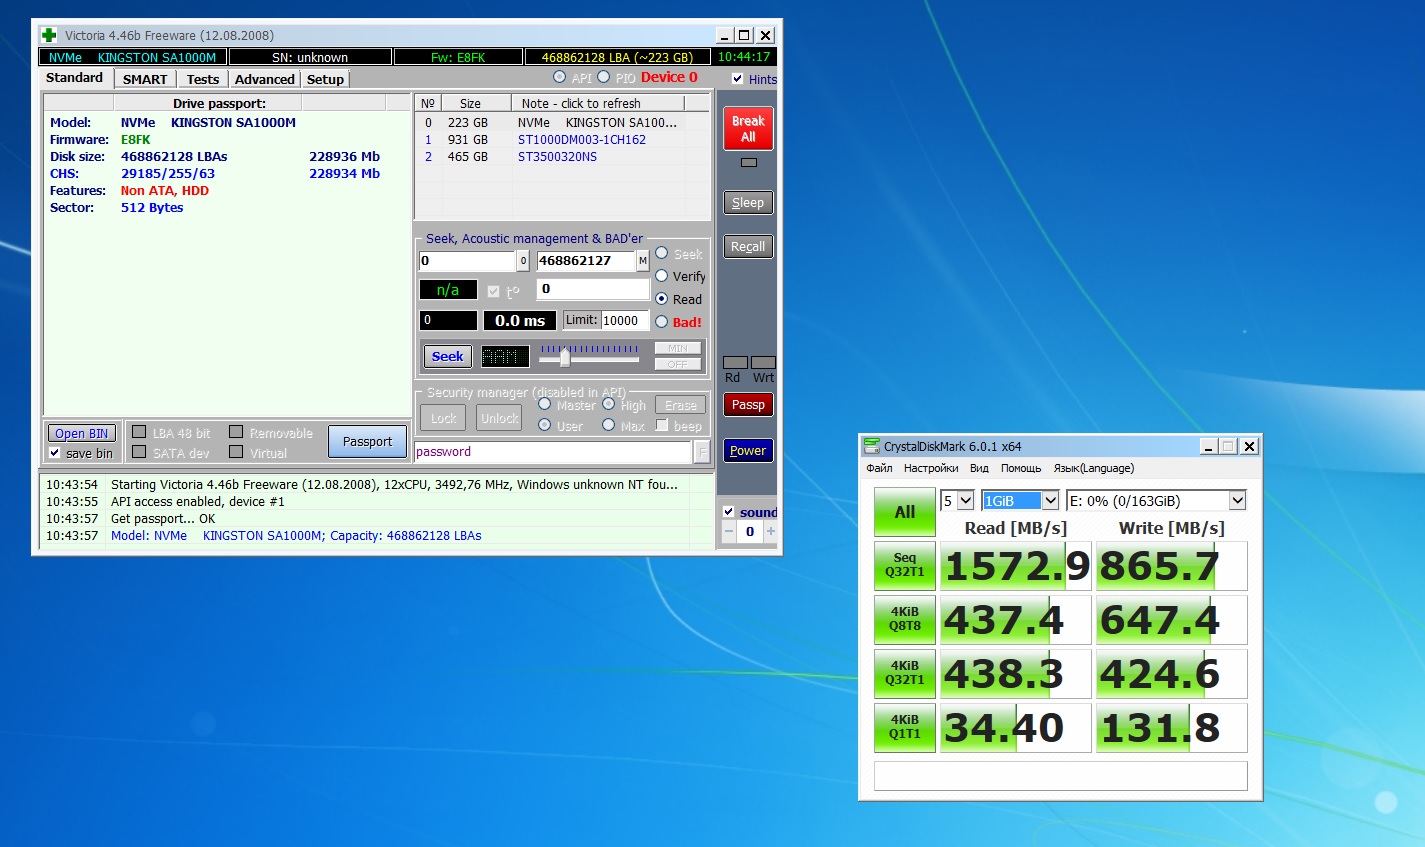Select the API mode radio button
The image size is (1425, 847).
click(559, 77)
